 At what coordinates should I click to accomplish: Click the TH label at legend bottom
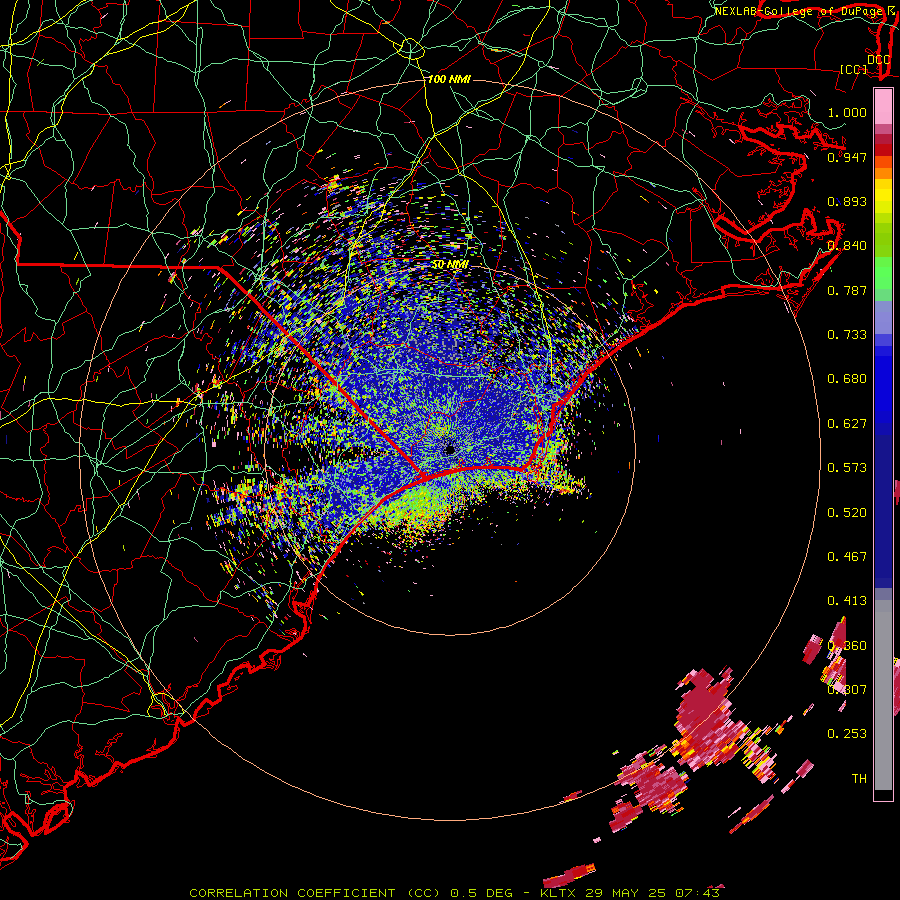(x=859, y=779)
